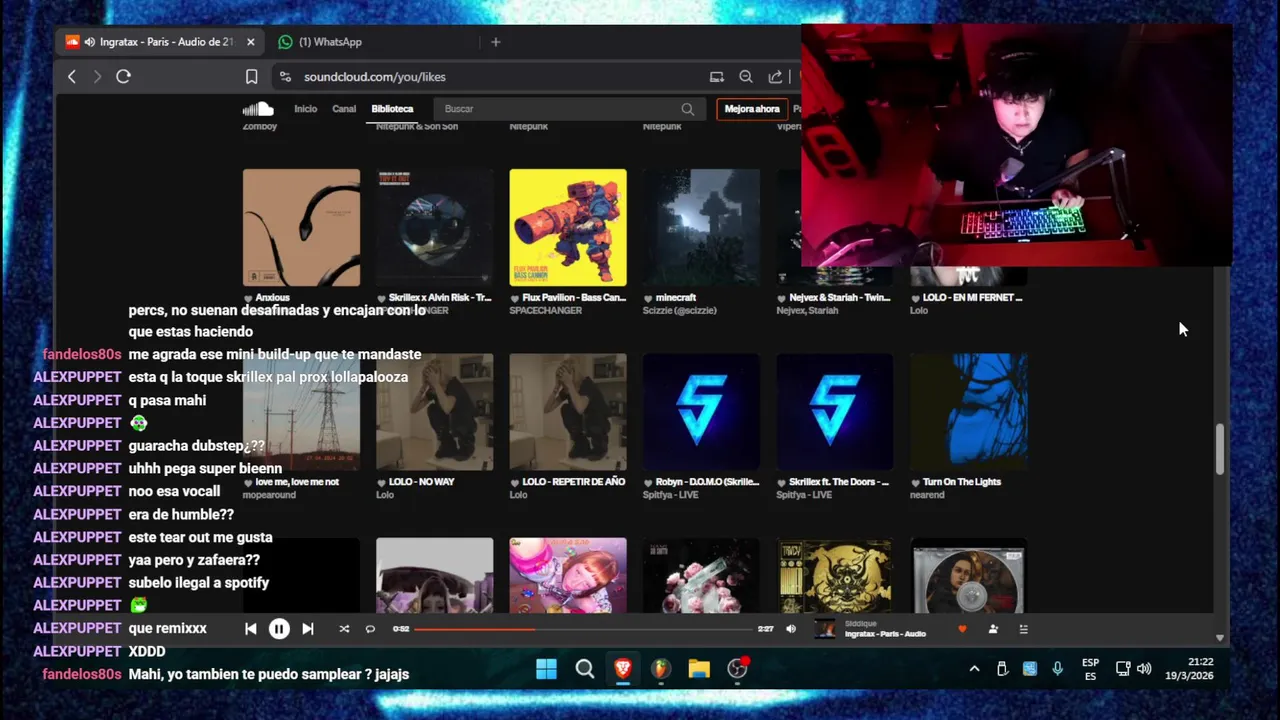Mute tab via speaker icon on Ingratax tab
The image size is (1280, 720).
[x=90, y=42]
